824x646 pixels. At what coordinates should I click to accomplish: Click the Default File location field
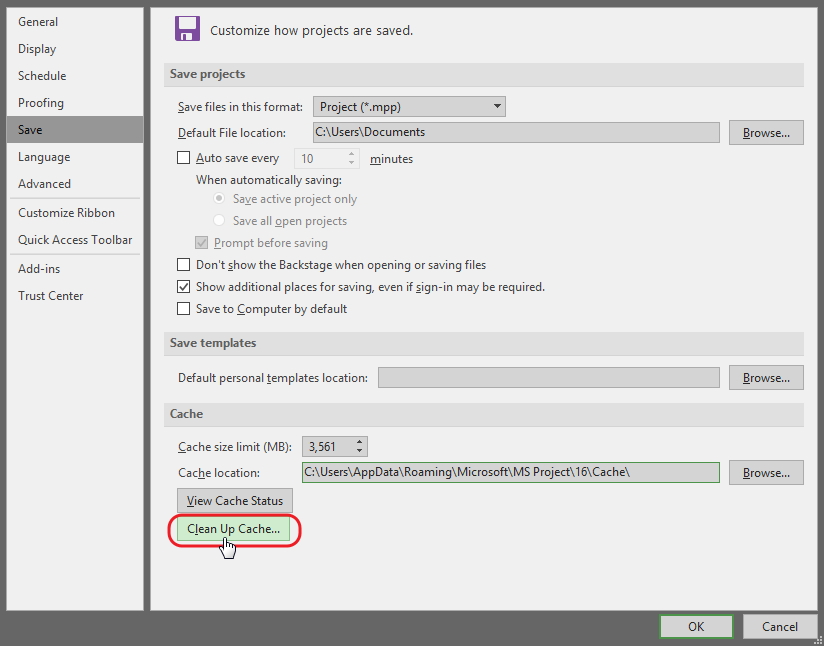(x=516, y=132)
